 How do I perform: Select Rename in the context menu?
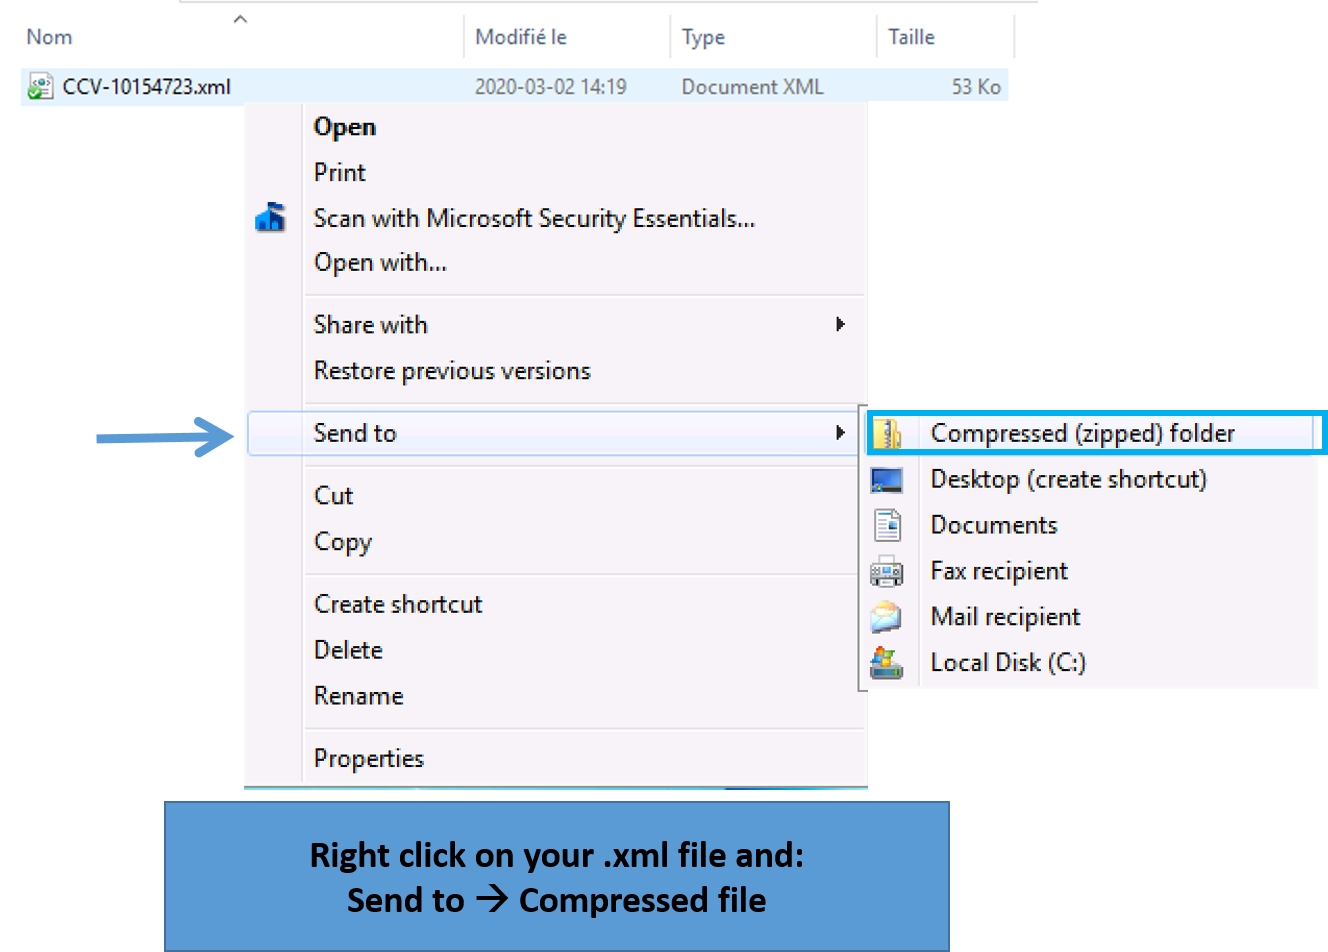(x=359, y=696)
